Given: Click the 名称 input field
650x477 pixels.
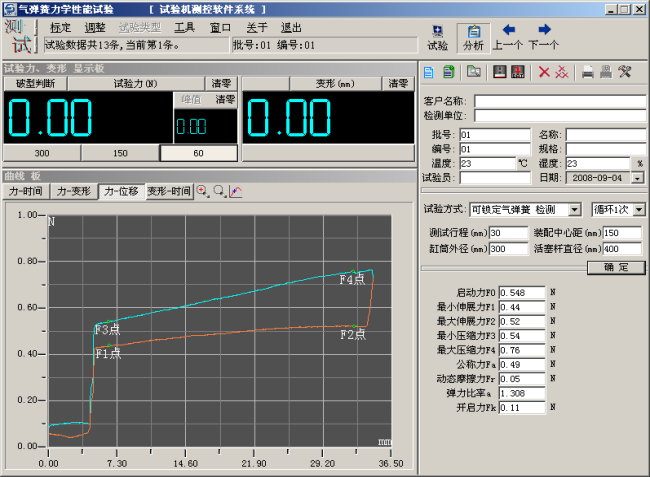Looking at the screenshot, I should pos(606,135).
